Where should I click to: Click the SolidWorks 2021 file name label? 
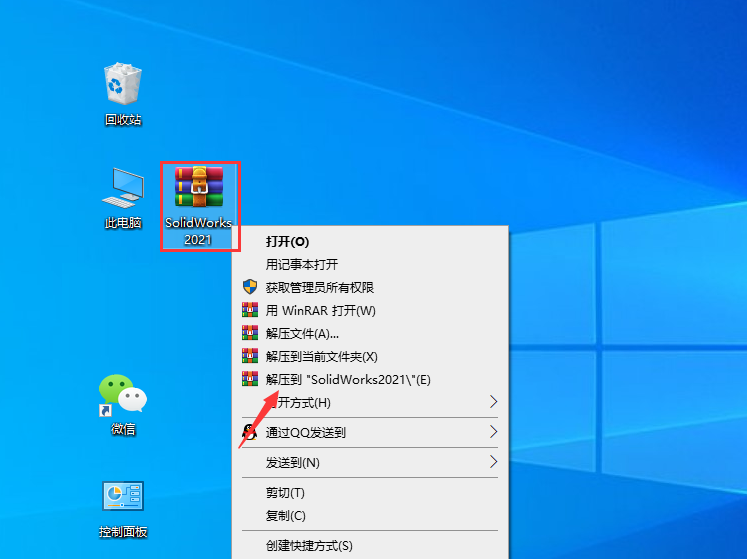(x=198, y=231)
